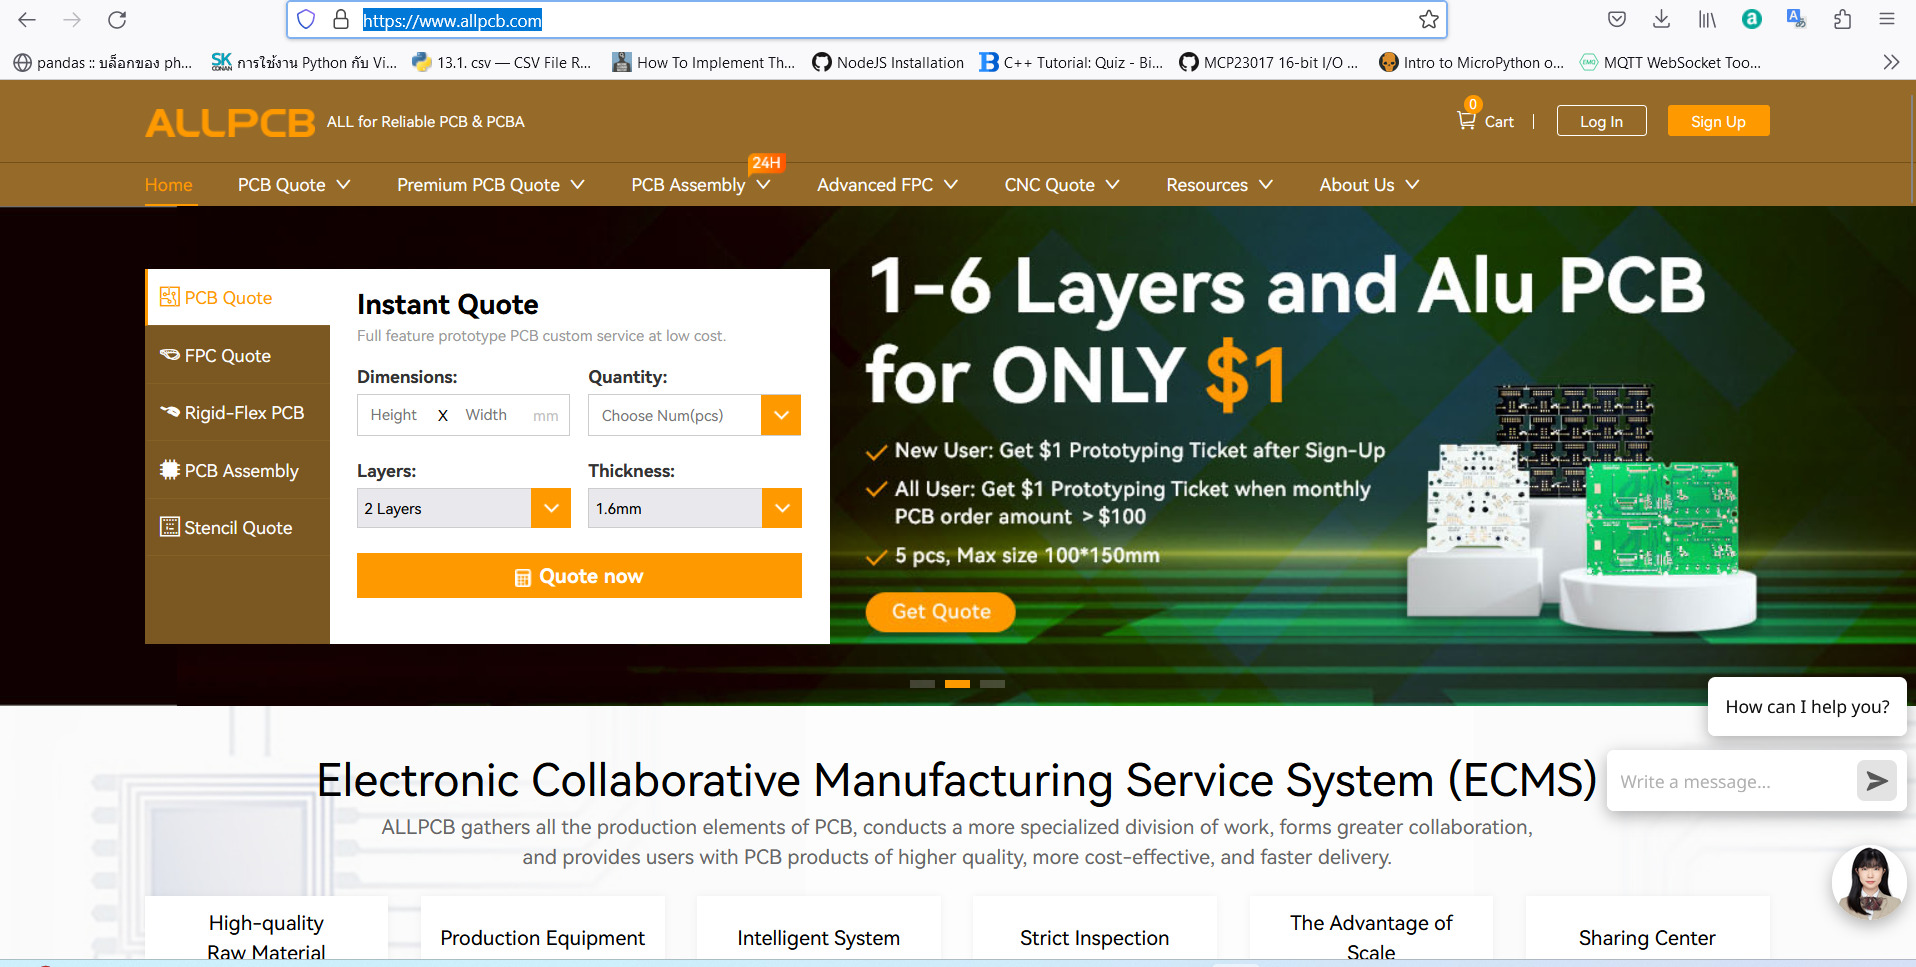Viewport: 1916px width, 967px height.
Task: Open the MCP23017 16-bit I/O bookmark
Action: pos(1269,62)
